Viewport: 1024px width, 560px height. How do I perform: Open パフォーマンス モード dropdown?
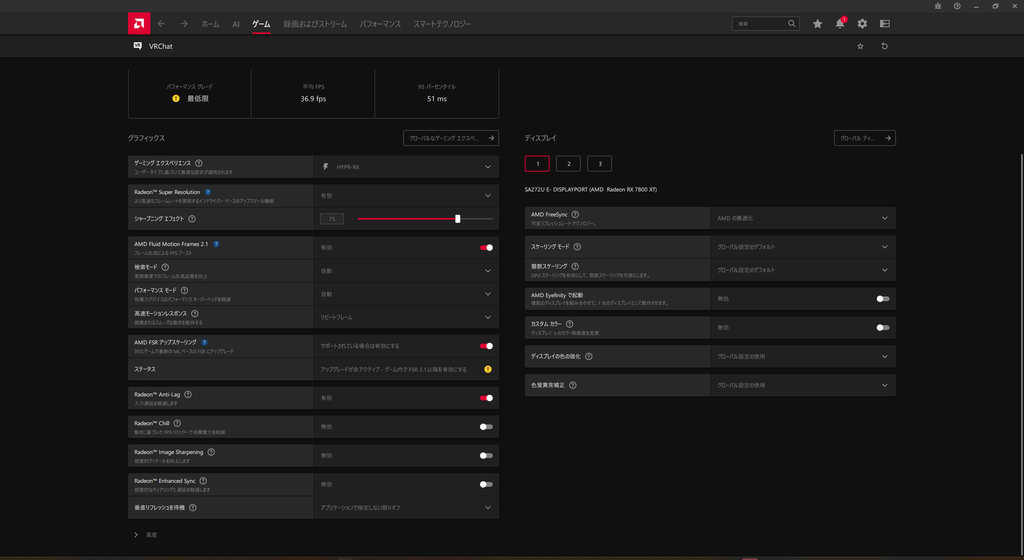point(406,294)
